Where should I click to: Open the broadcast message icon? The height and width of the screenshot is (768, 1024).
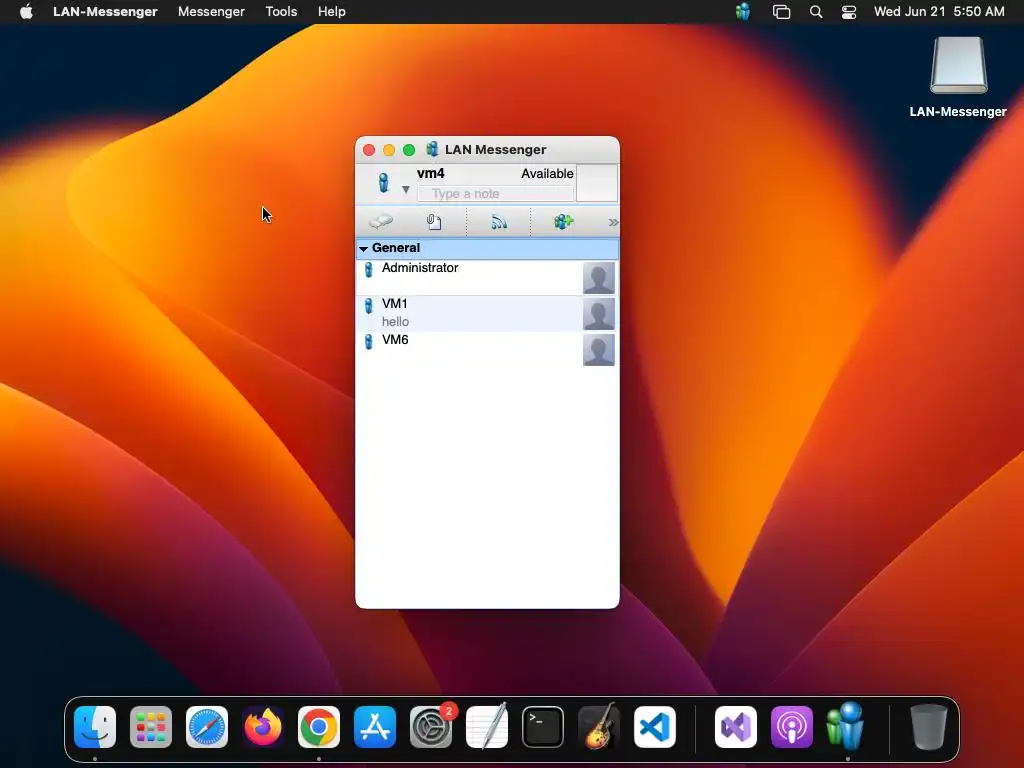(499, 222)
